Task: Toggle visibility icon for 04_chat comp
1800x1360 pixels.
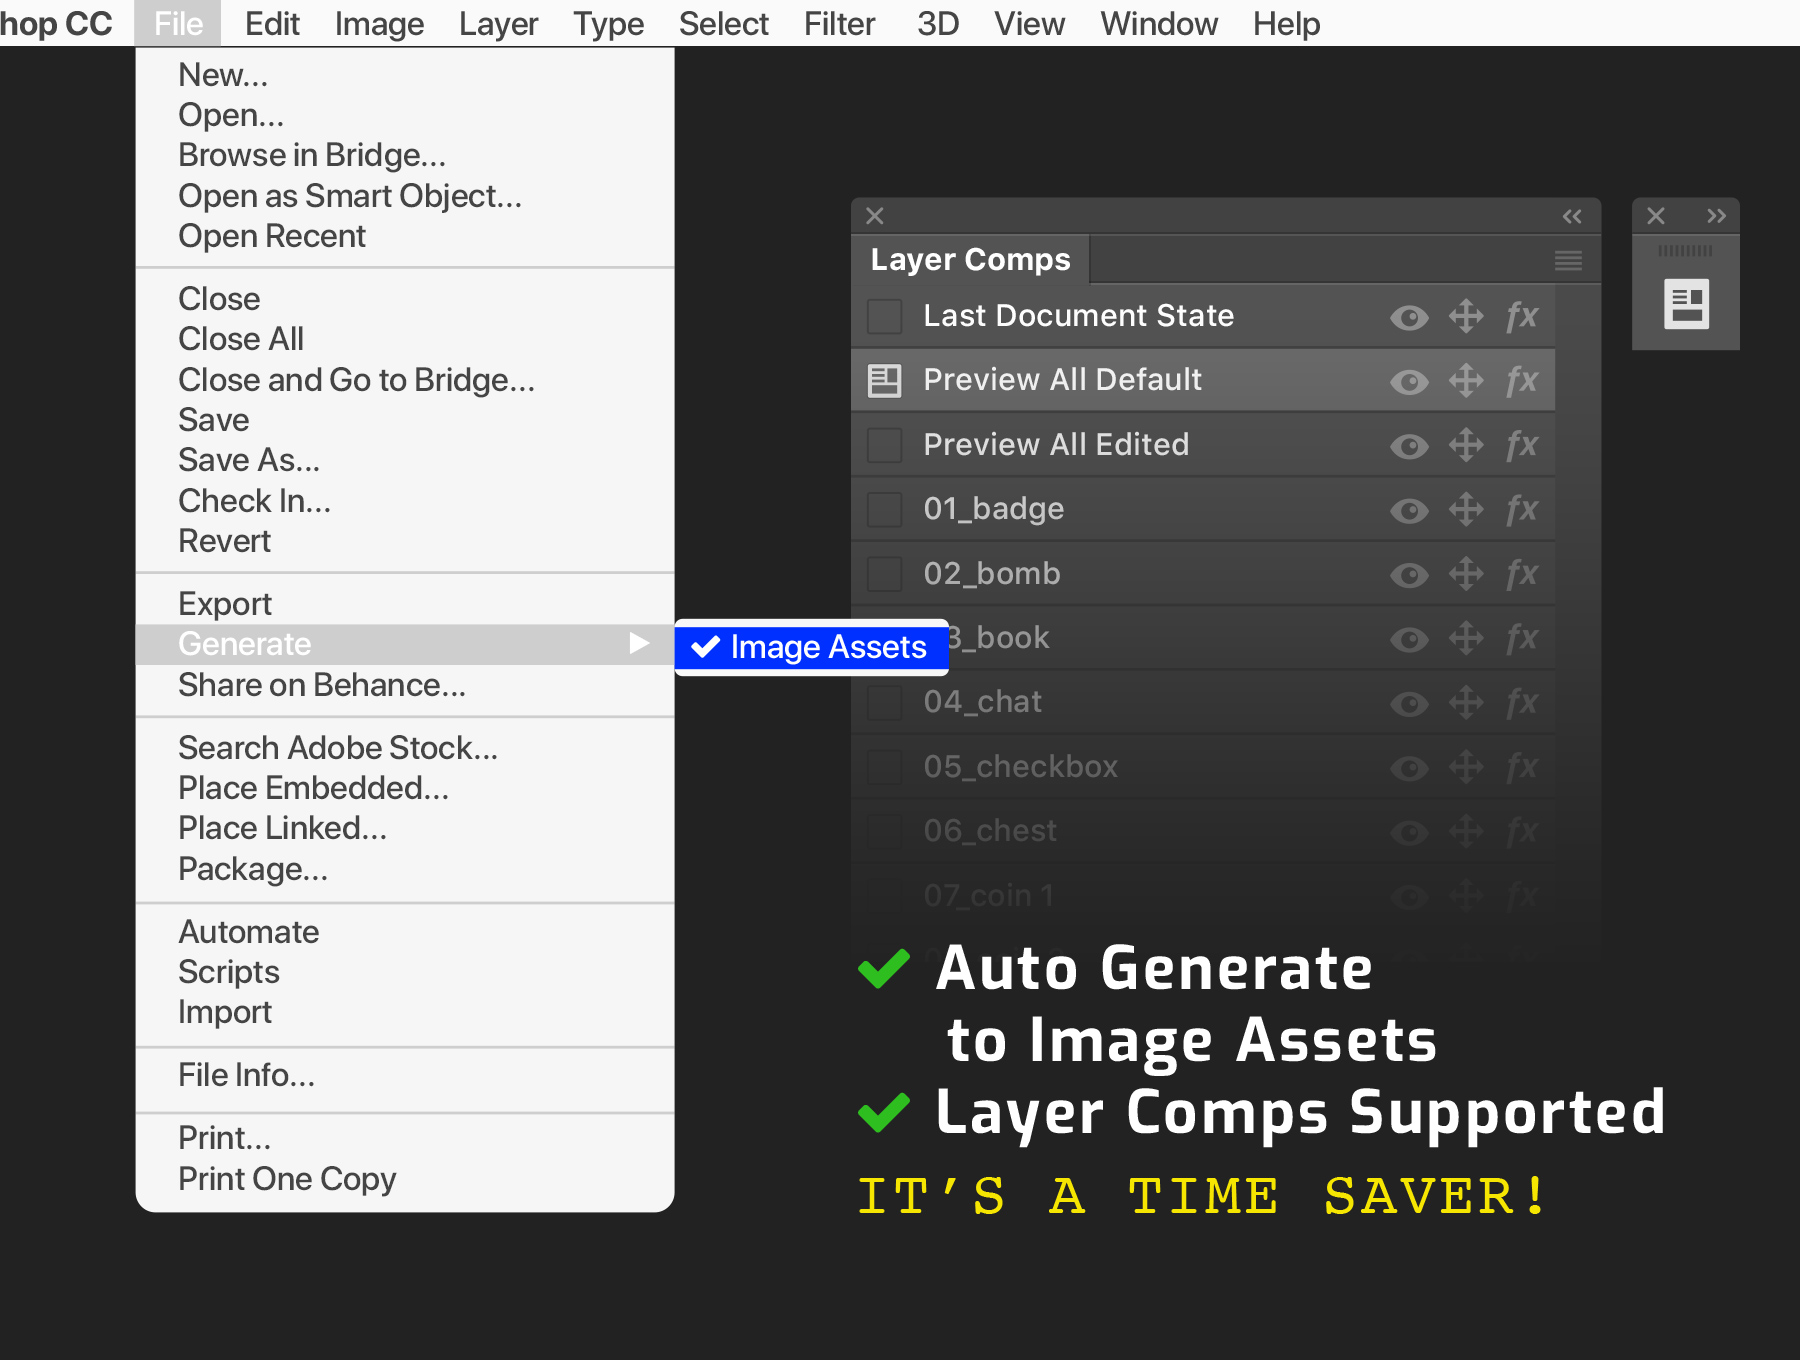Action: [1409, 703]
